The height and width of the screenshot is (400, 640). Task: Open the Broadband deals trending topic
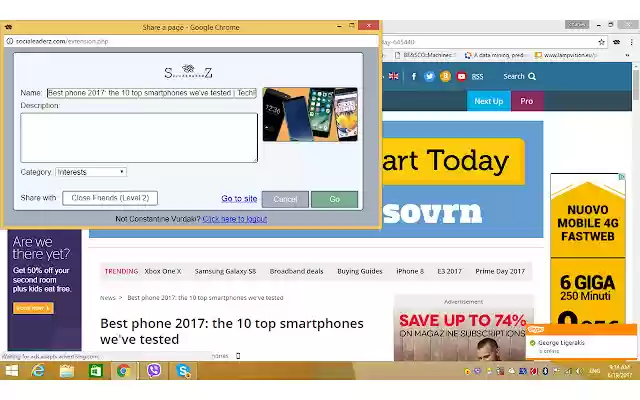tap(296, 271)
